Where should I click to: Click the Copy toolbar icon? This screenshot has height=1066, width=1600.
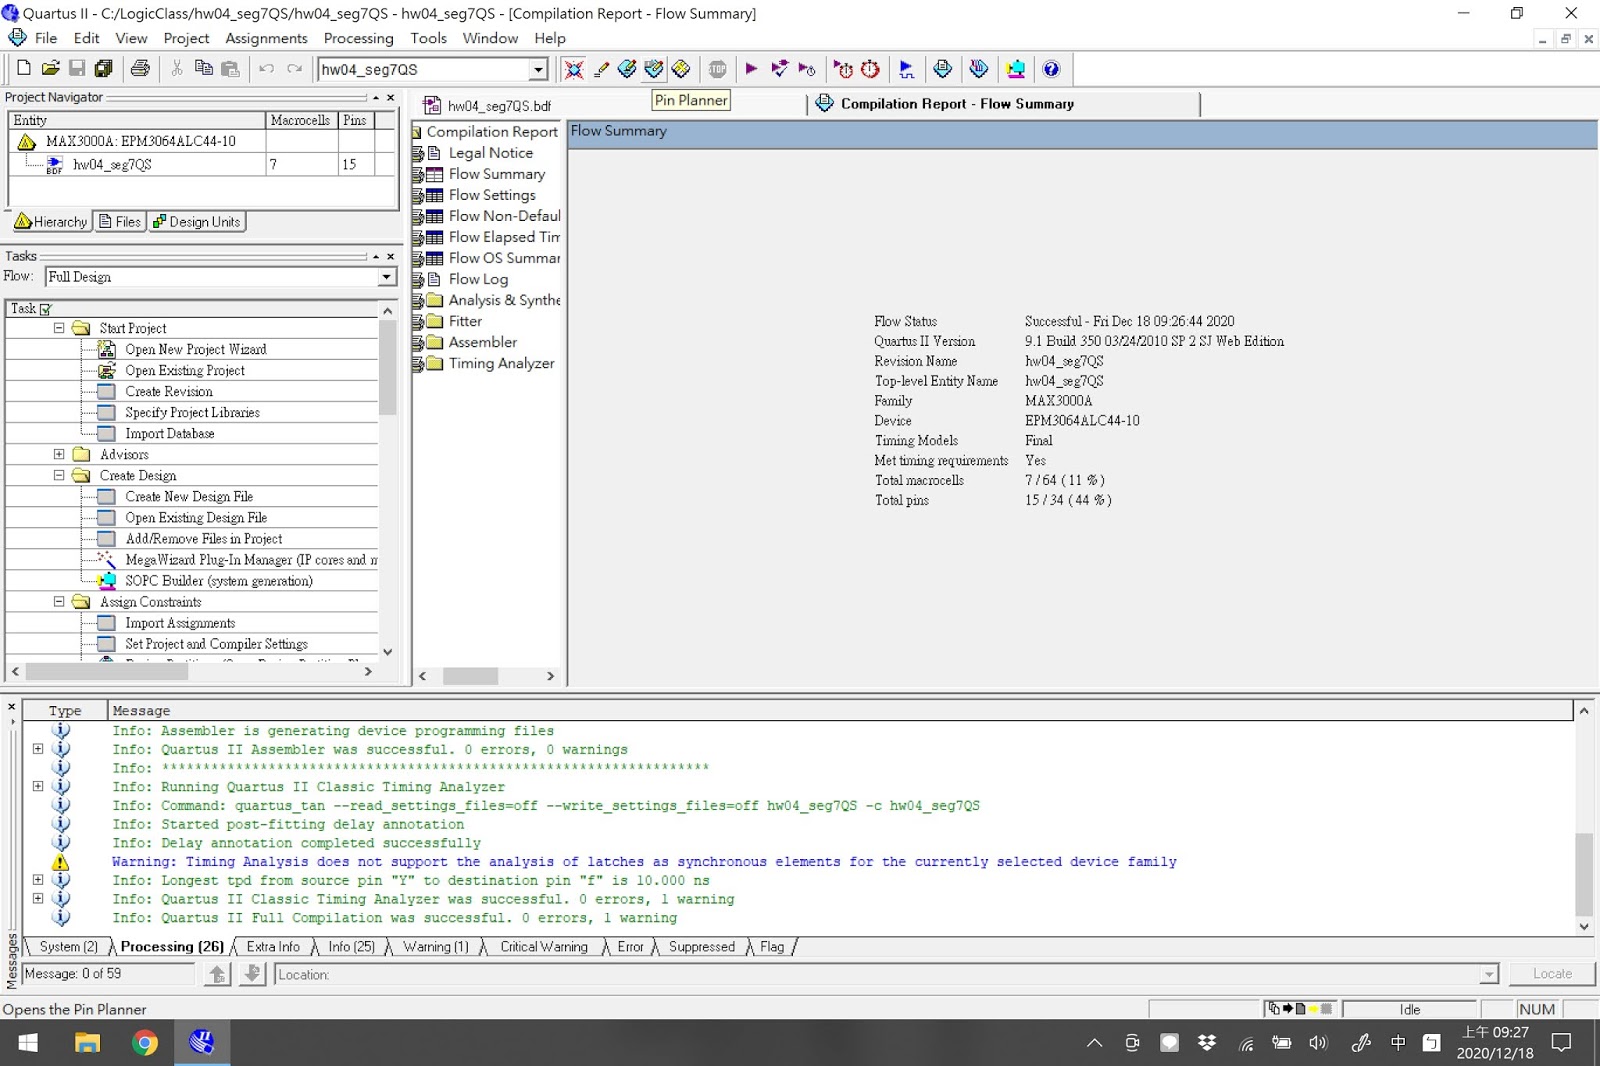pyautogui.click(x=203, y=68)
